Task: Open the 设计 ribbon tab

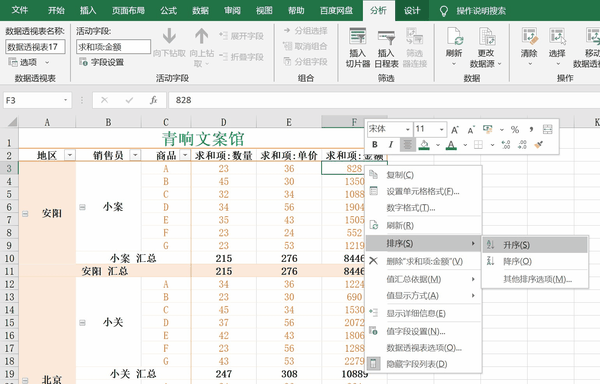Action: [412, 10]
